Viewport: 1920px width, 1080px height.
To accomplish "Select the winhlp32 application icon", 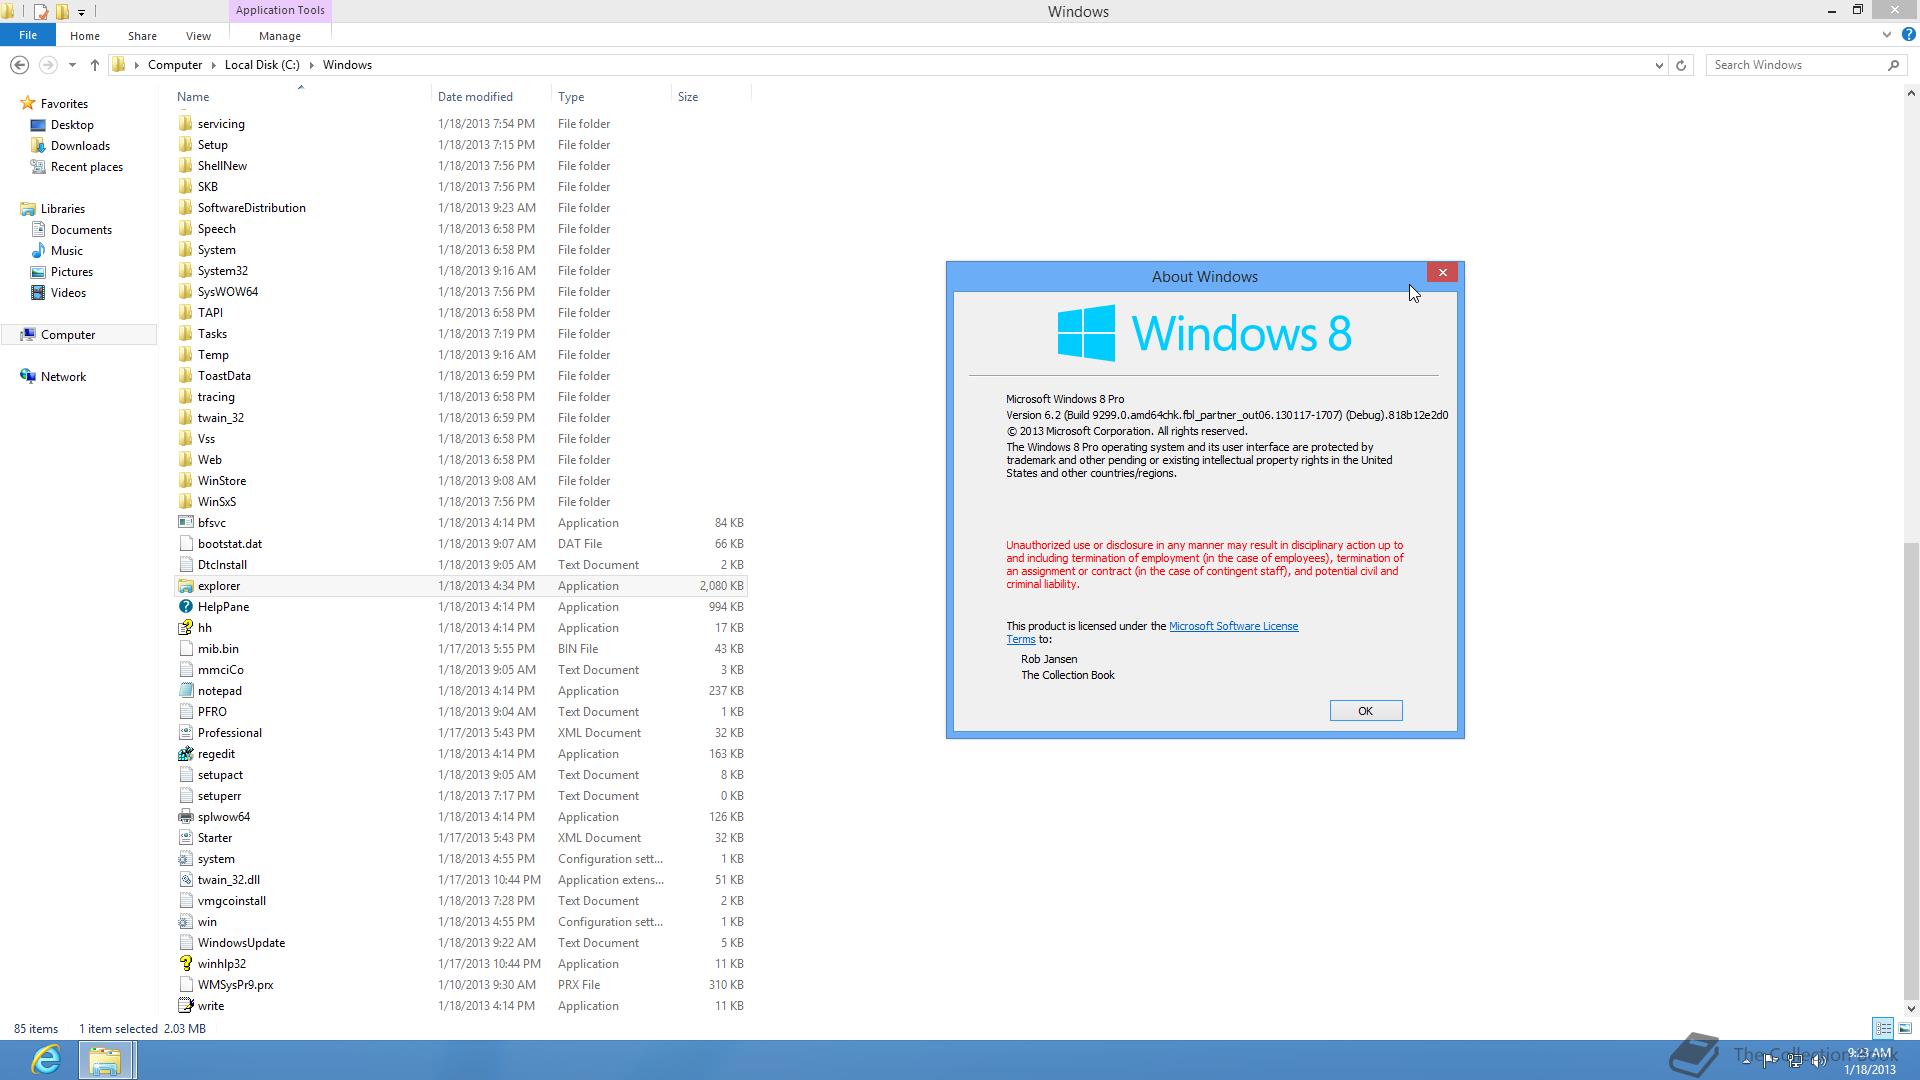I will pyautogui.click(x=185, y=964).
